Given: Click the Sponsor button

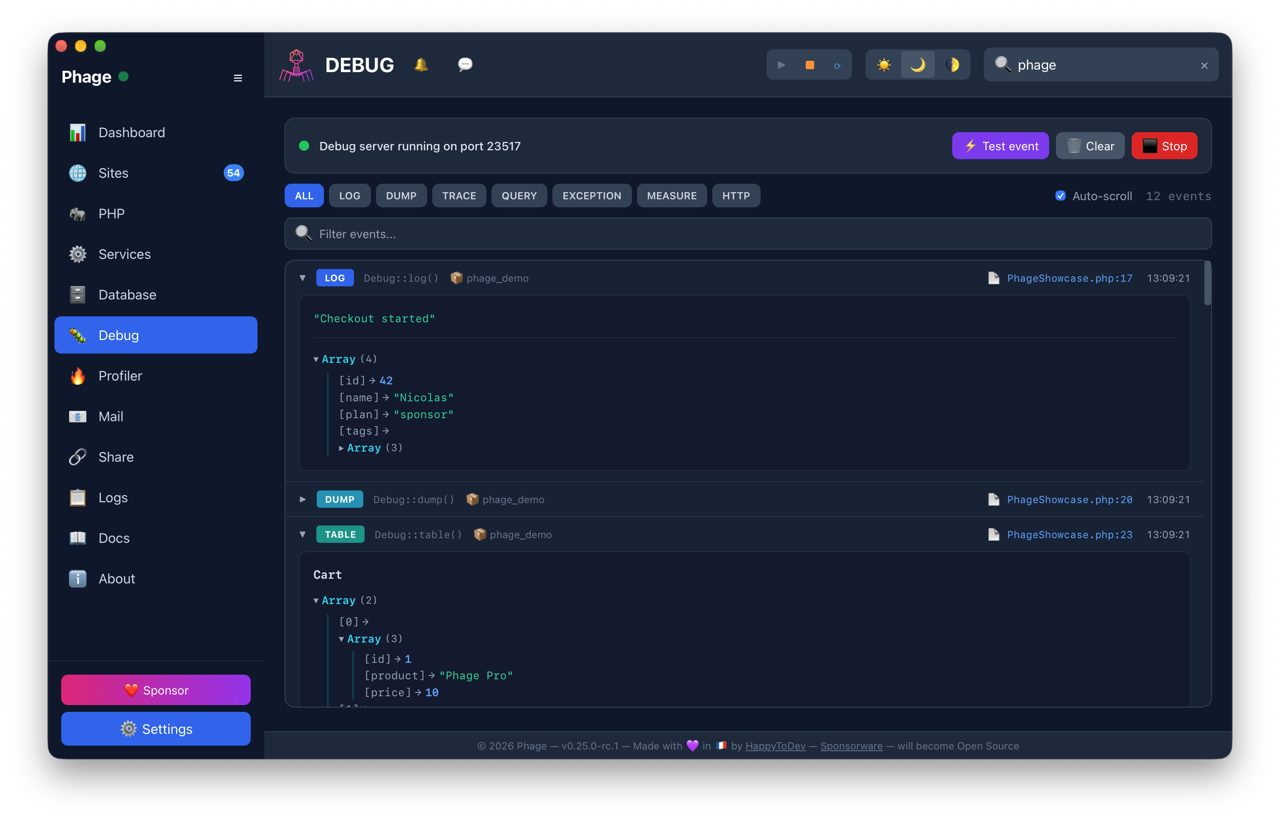Looking at the screenshot, I should pos(156,690).
